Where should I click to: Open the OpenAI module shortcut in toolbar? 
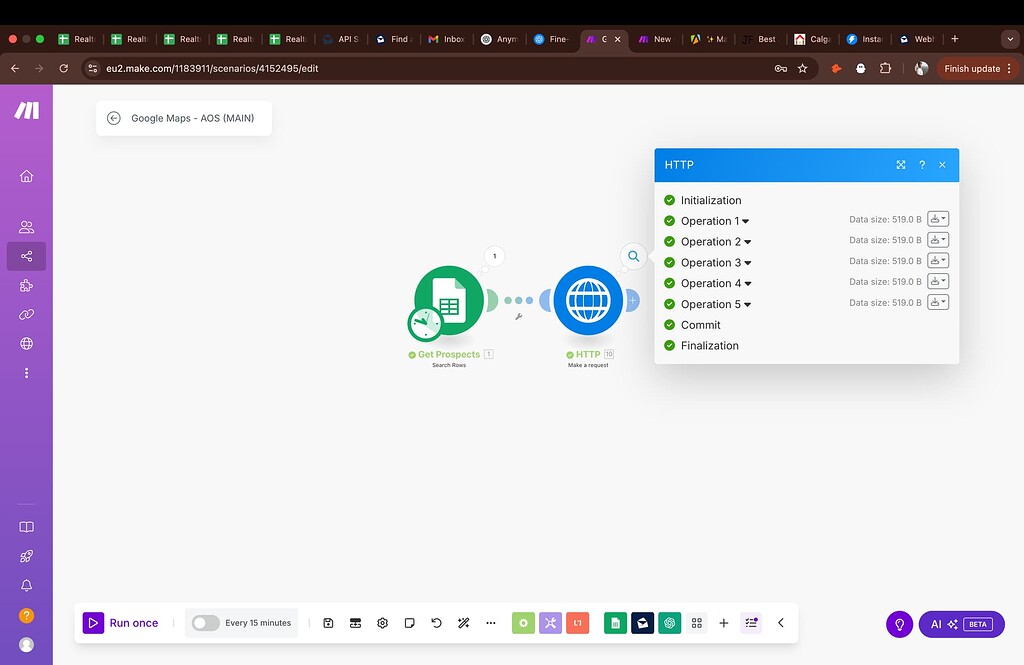coord(670,622)
